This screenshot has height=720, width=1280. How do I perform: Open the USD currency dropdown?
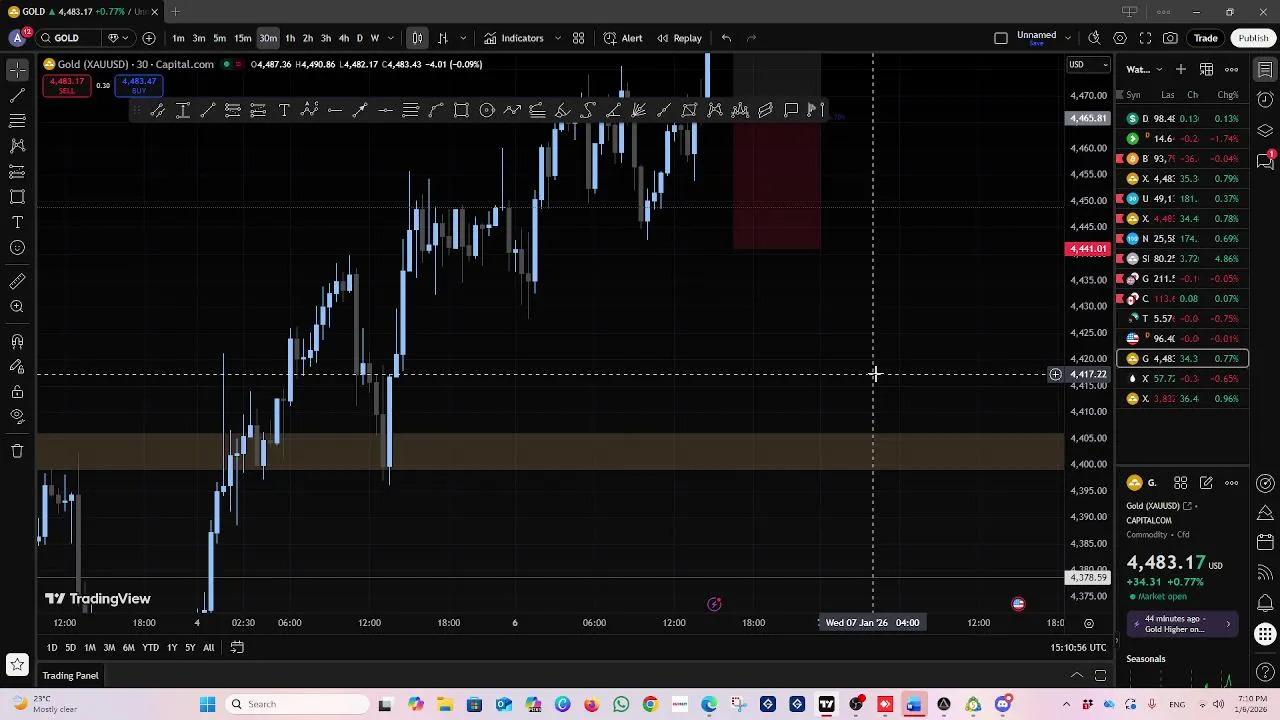coord(1088,65)
